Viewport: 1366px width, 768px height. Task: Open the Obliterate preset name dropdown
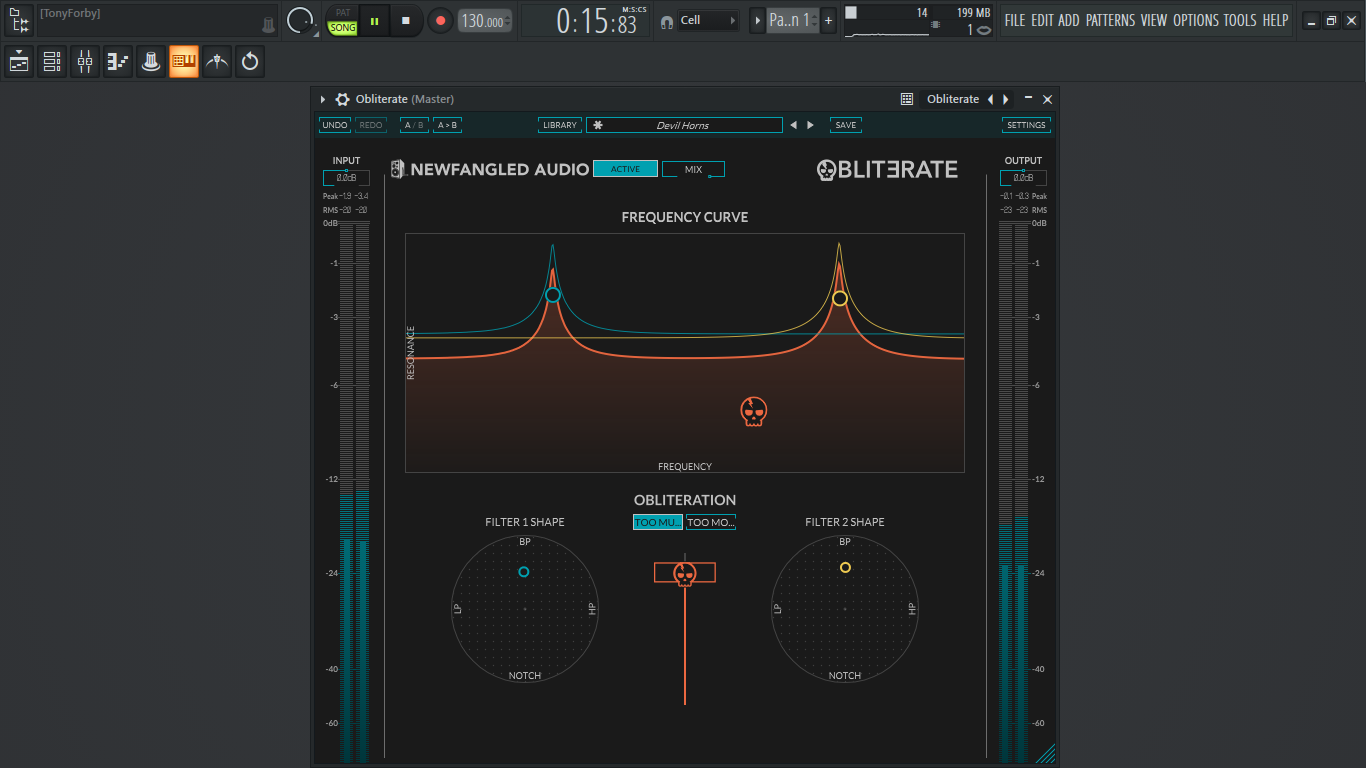953,99
